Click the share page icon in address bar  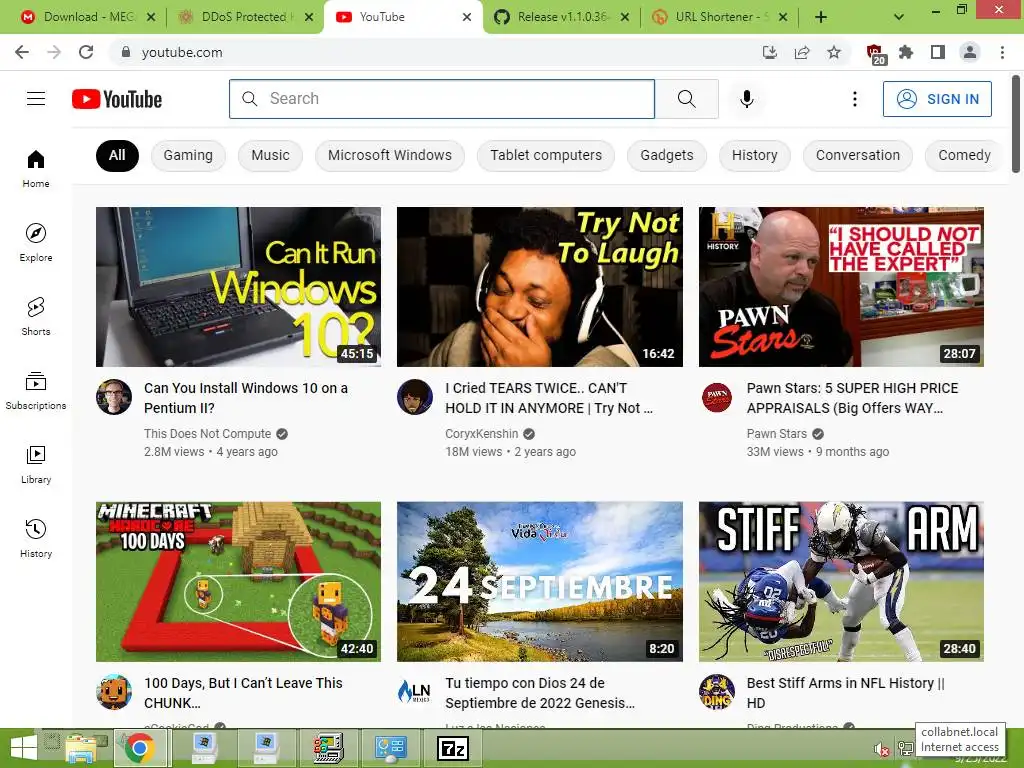pyautogui.click(x=802, y=52)
